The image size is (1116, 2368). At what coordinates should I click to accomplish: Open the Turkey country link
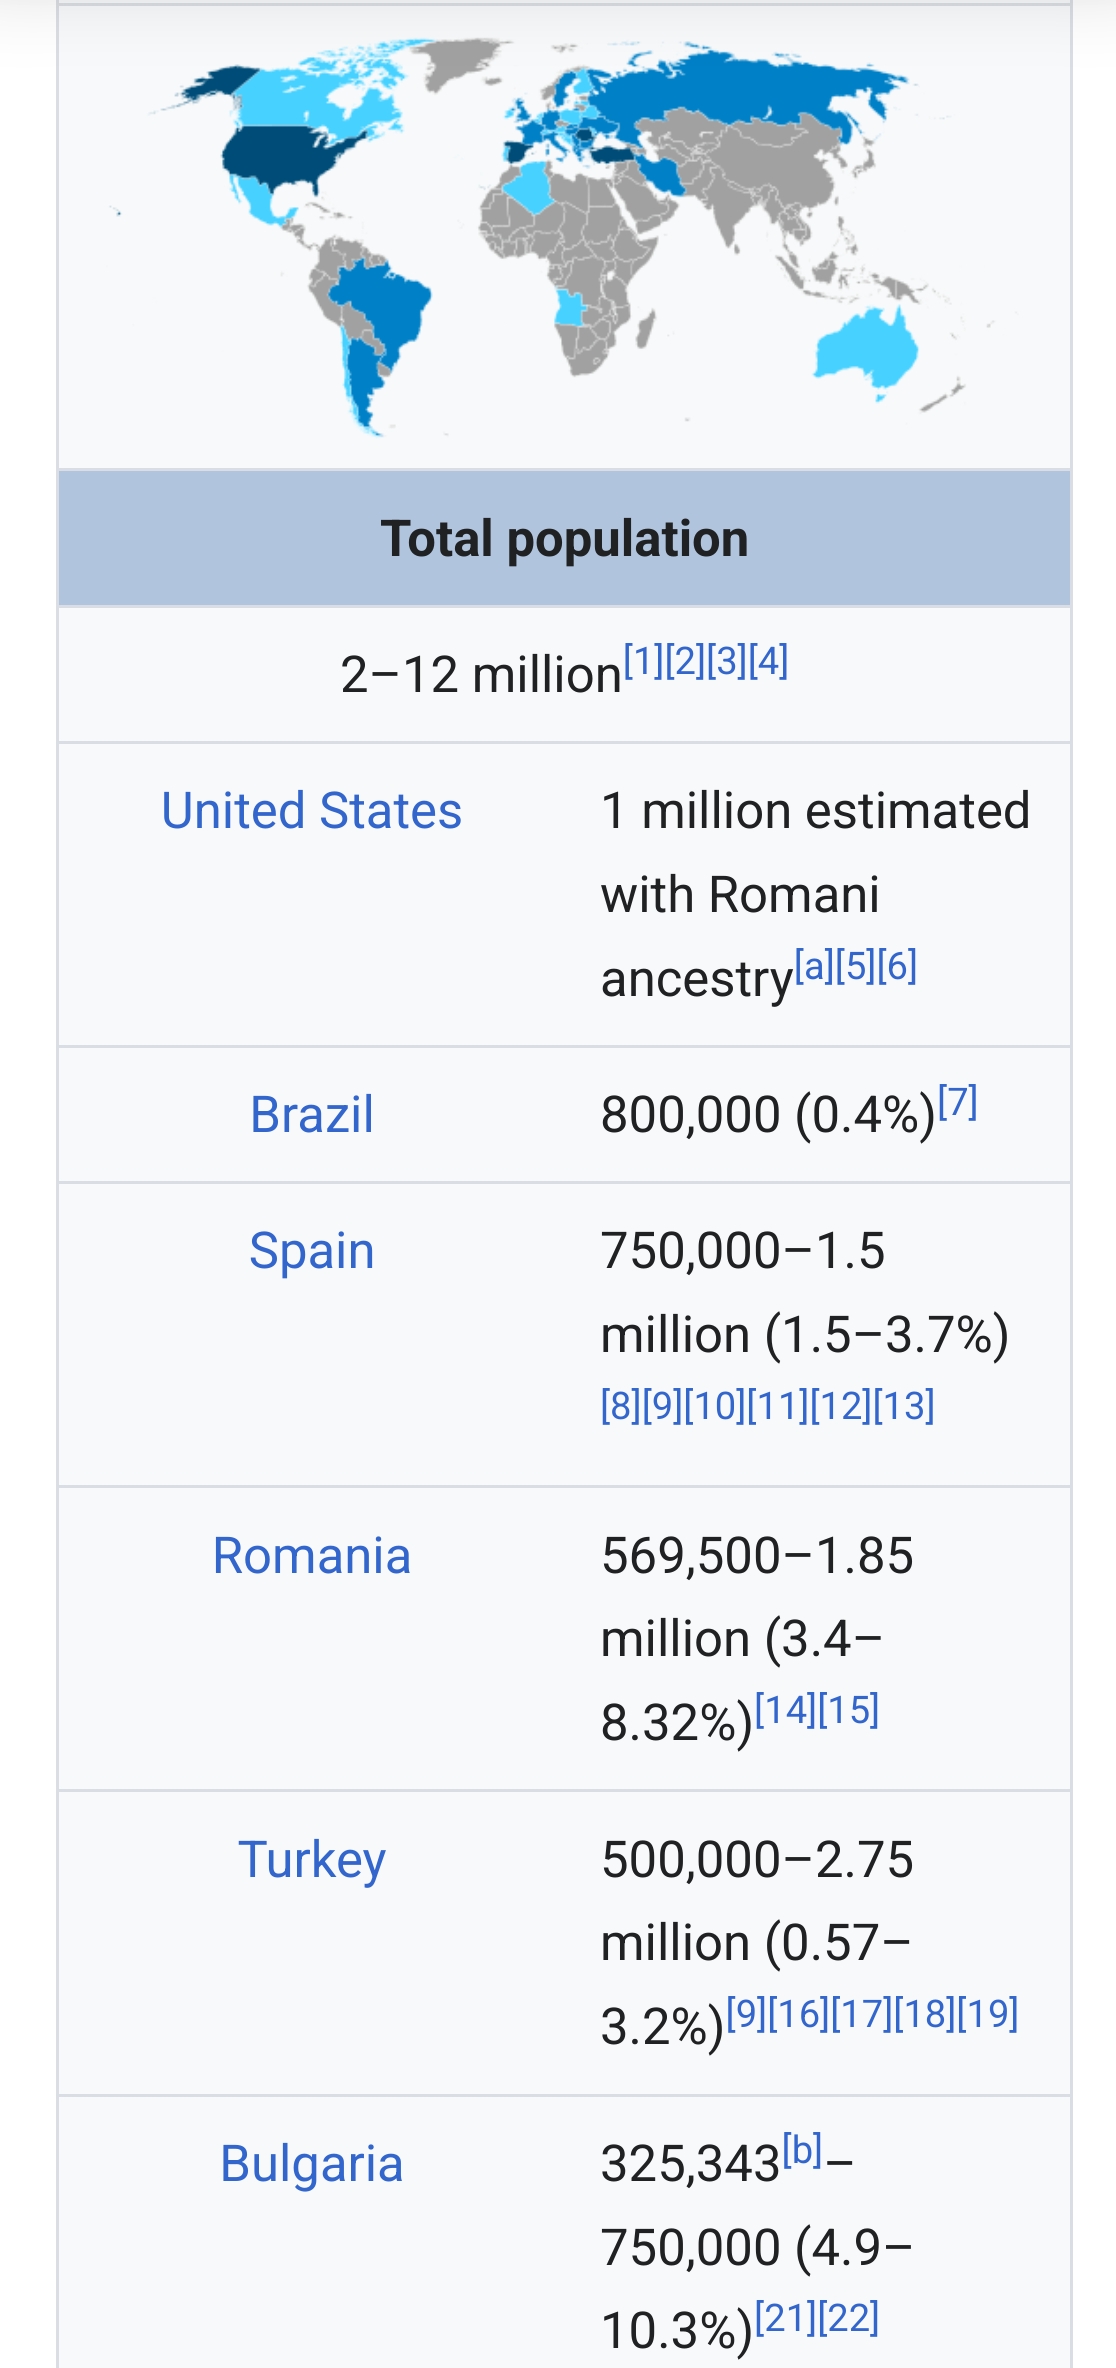coord(311,1860)
